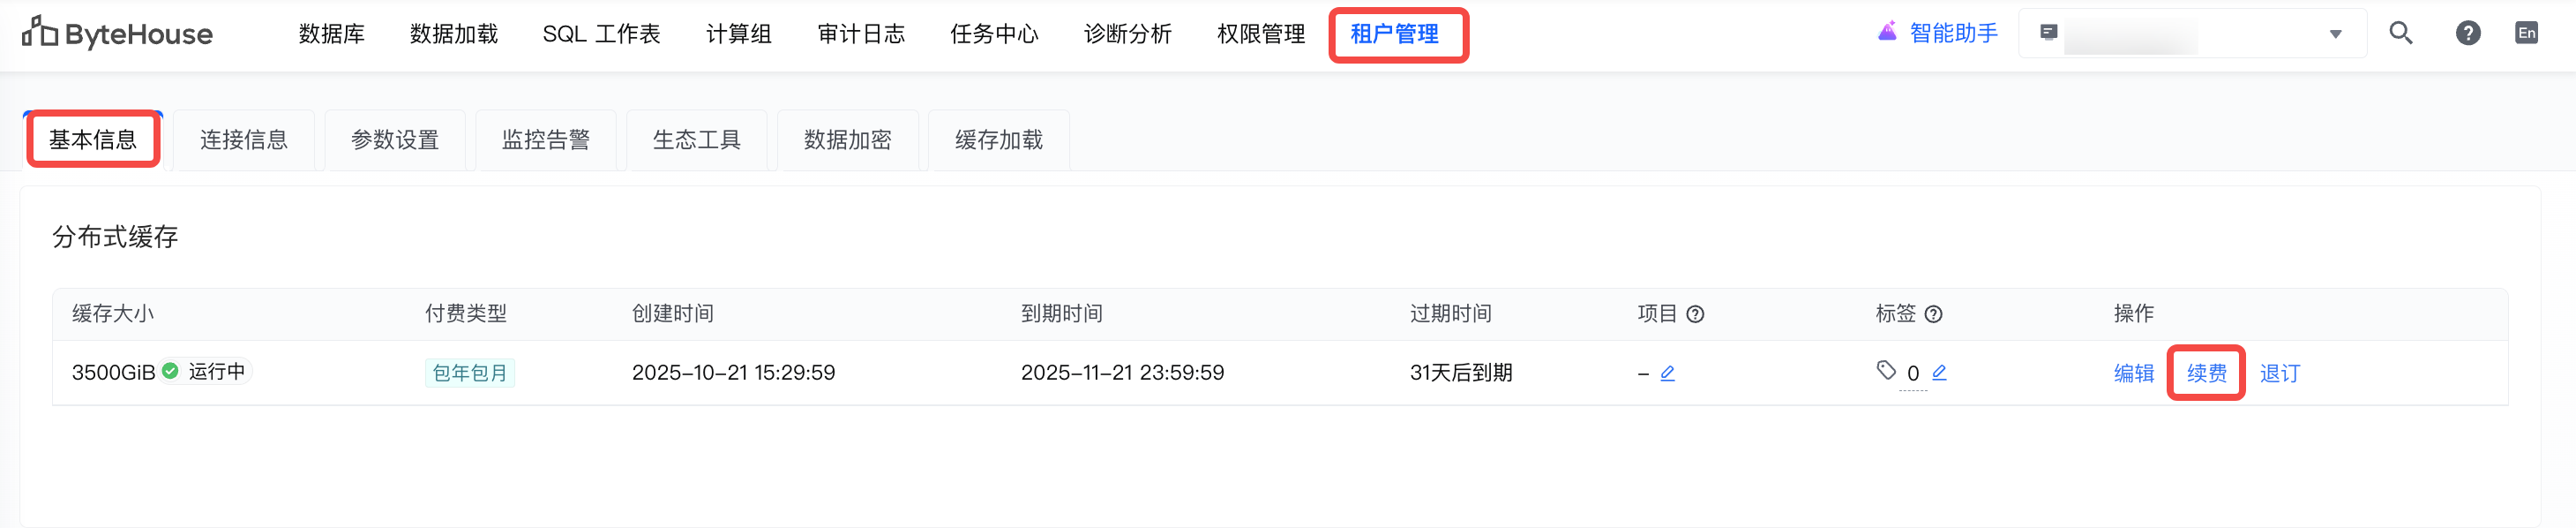Image resolution: width=2576 pixels, height=528 pixels.
Task: Click the 续费 renew link
Action: [x=2206, y=374]
